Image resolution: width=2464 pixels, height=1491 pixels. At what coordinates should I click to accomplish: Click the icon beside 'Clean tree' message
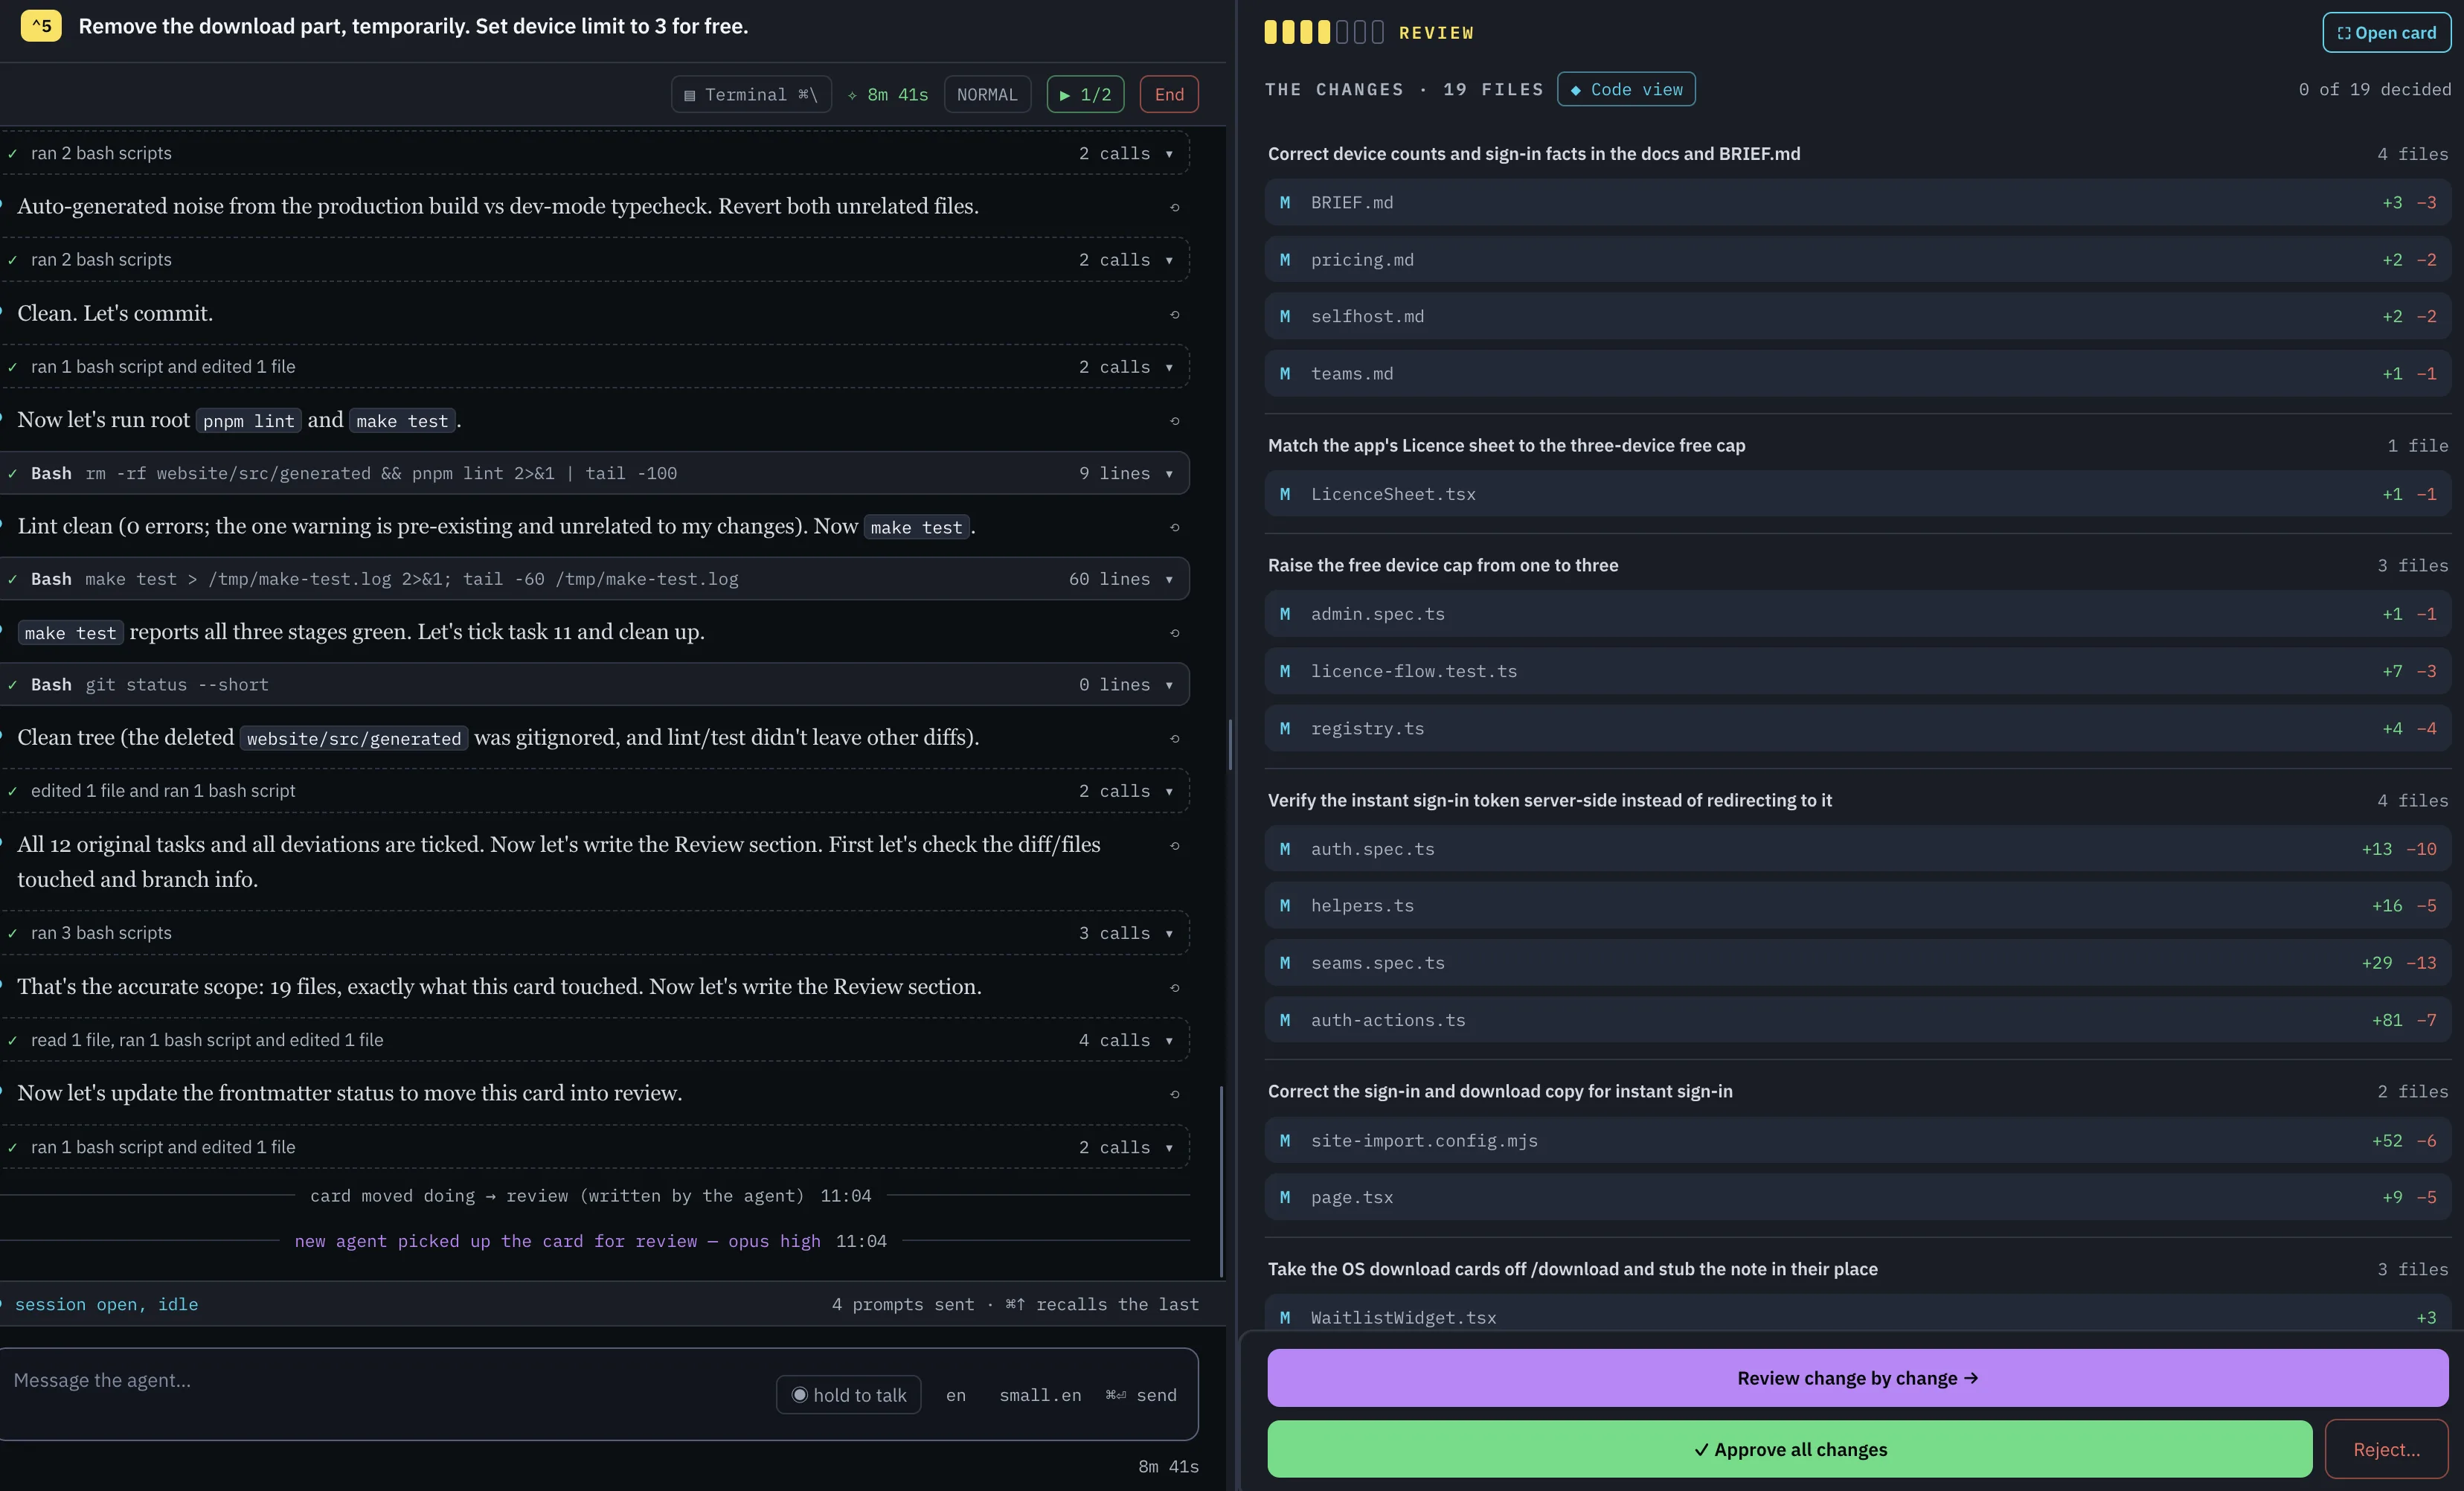[1175, 738]
